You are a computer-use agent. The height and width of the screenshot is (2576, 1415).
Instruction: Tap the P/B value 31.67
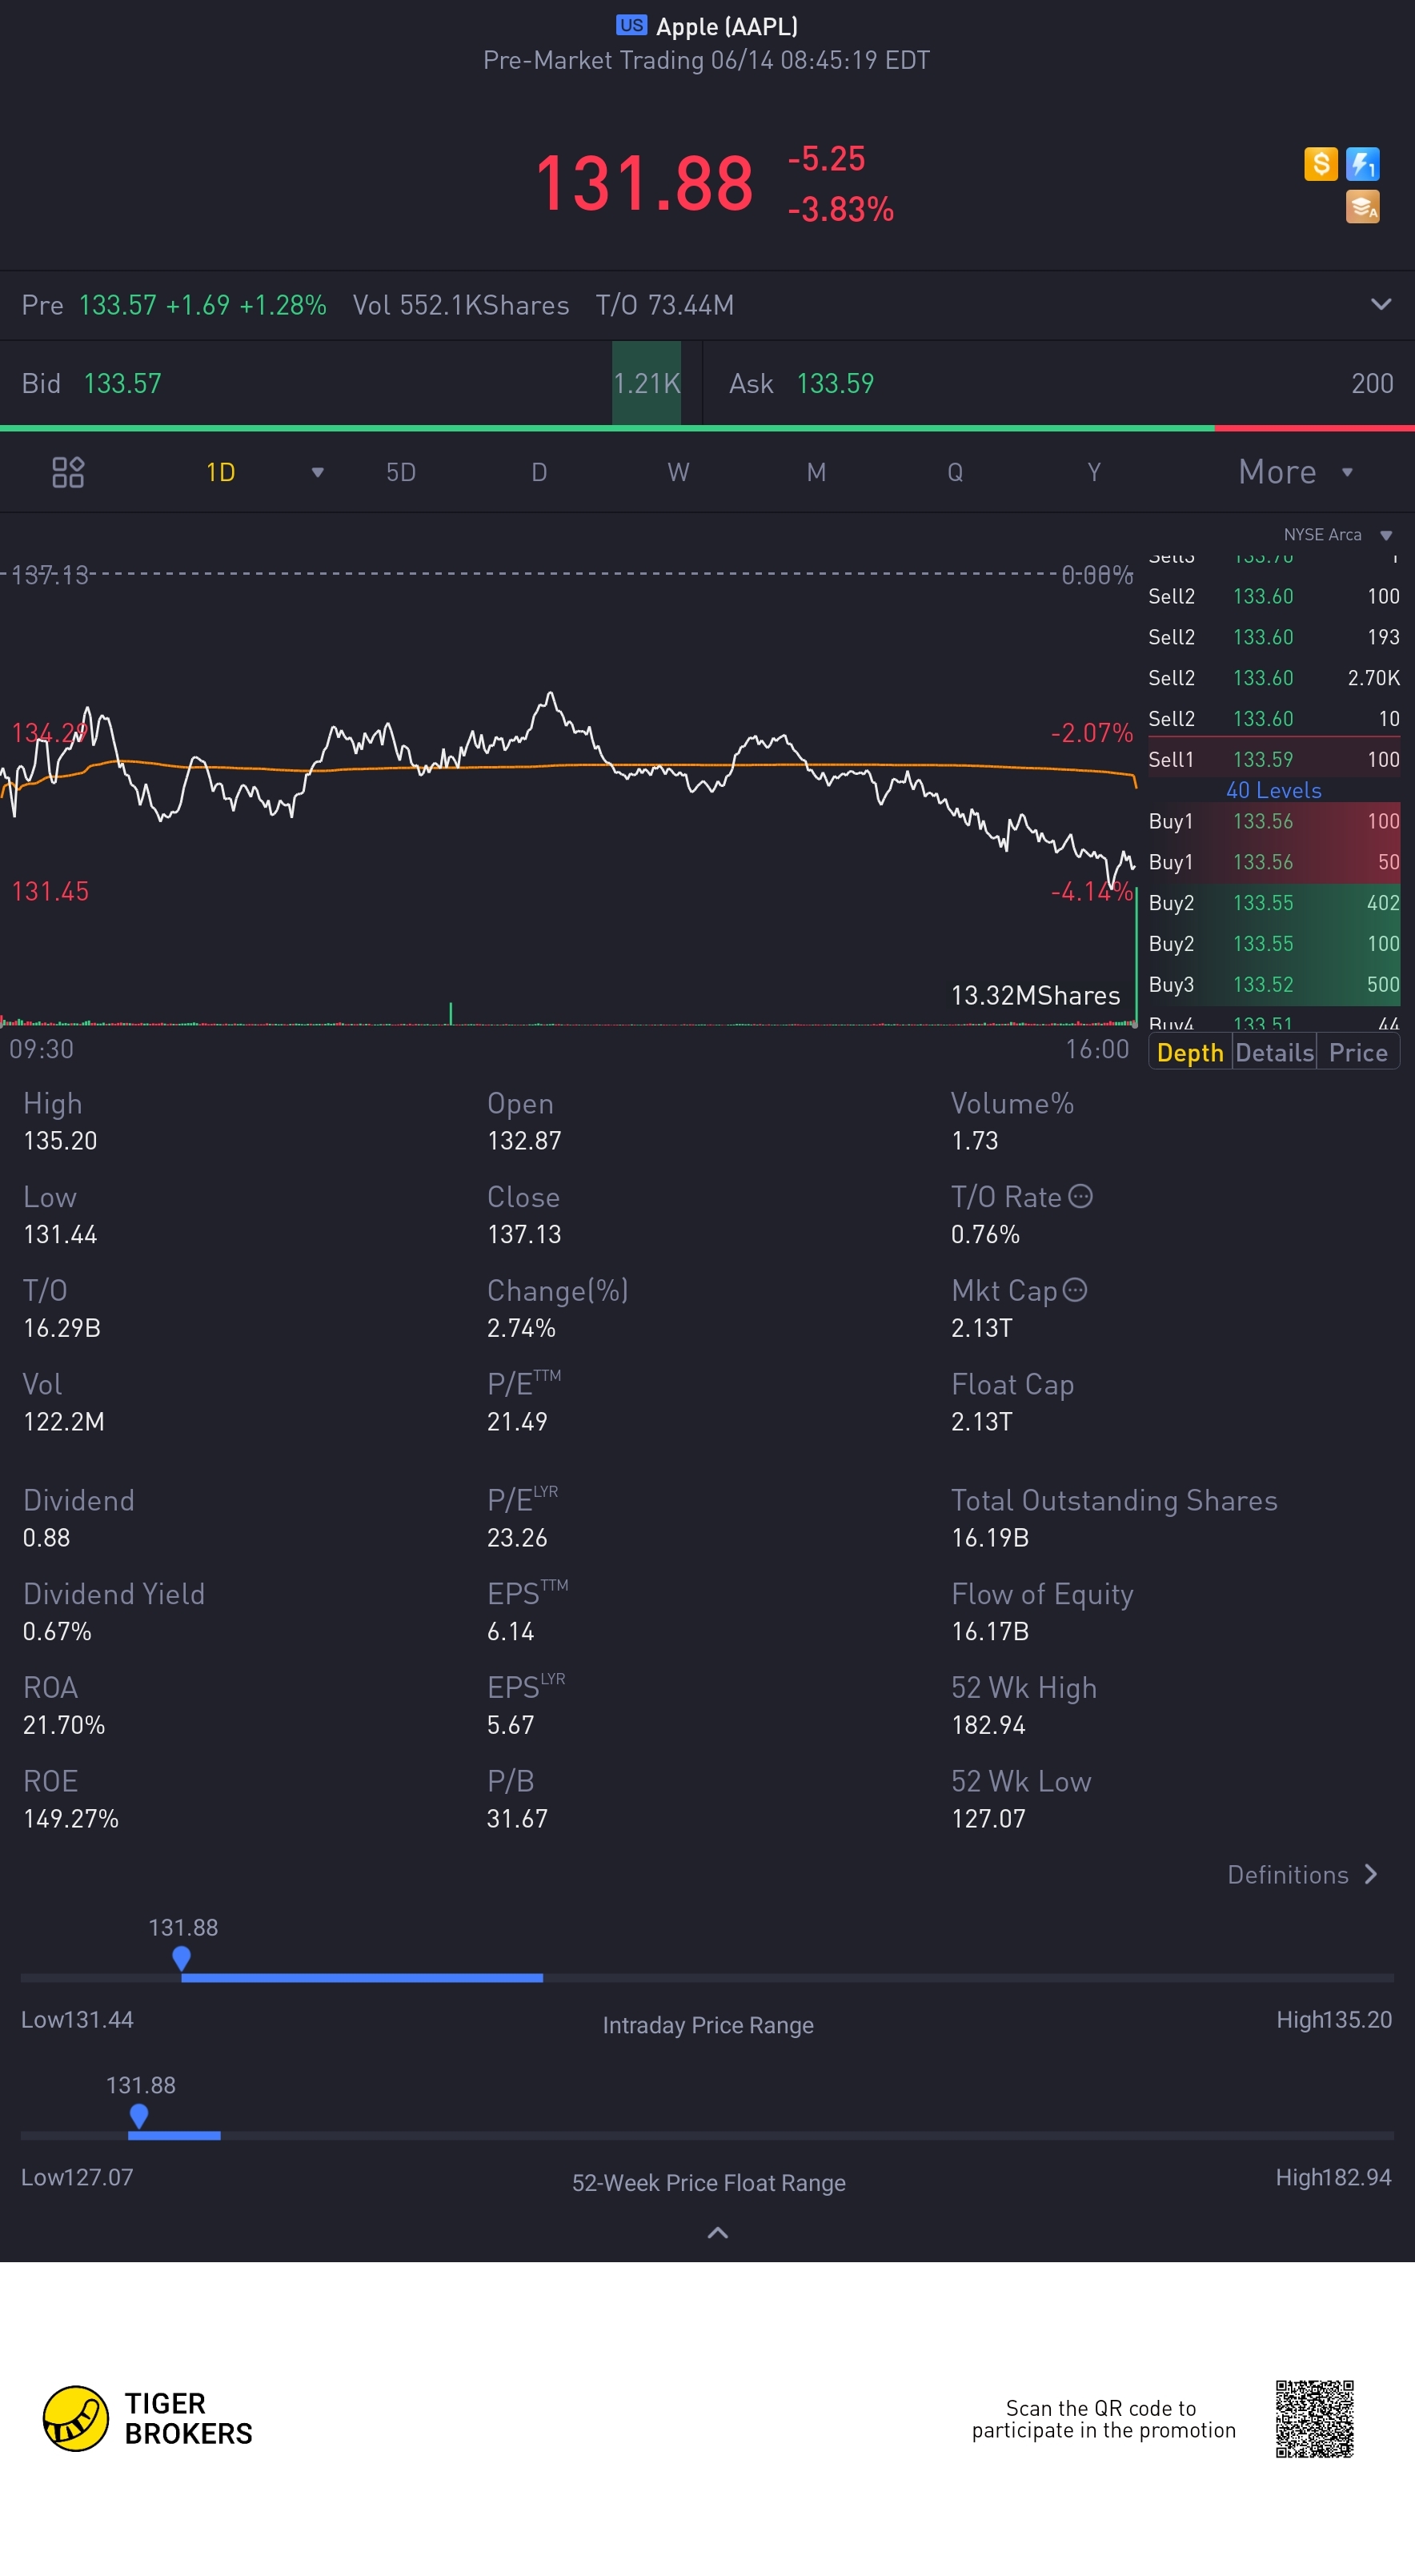pyautogui.click(x=517, y=1818)
